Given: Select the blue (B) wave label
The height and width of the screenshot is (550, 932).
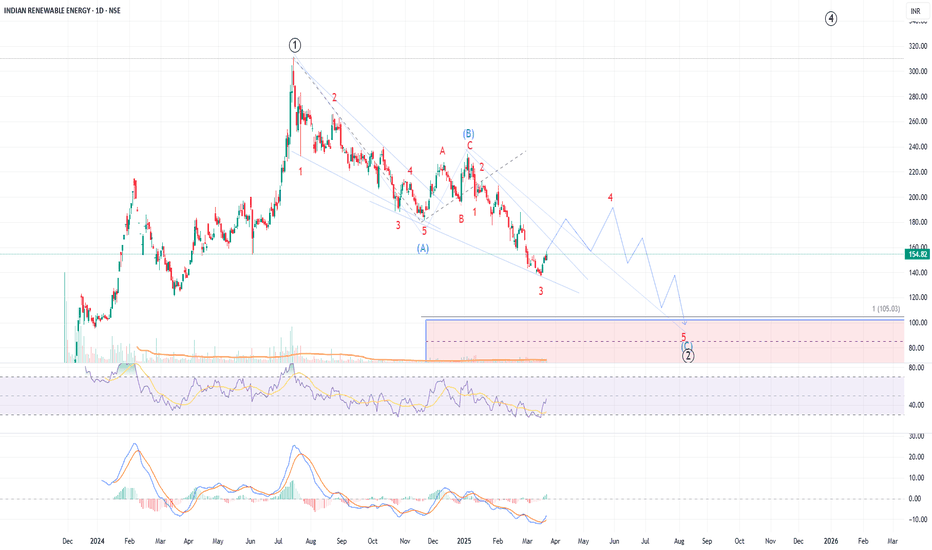Looking at the screenshot, I should coord(468,134).
